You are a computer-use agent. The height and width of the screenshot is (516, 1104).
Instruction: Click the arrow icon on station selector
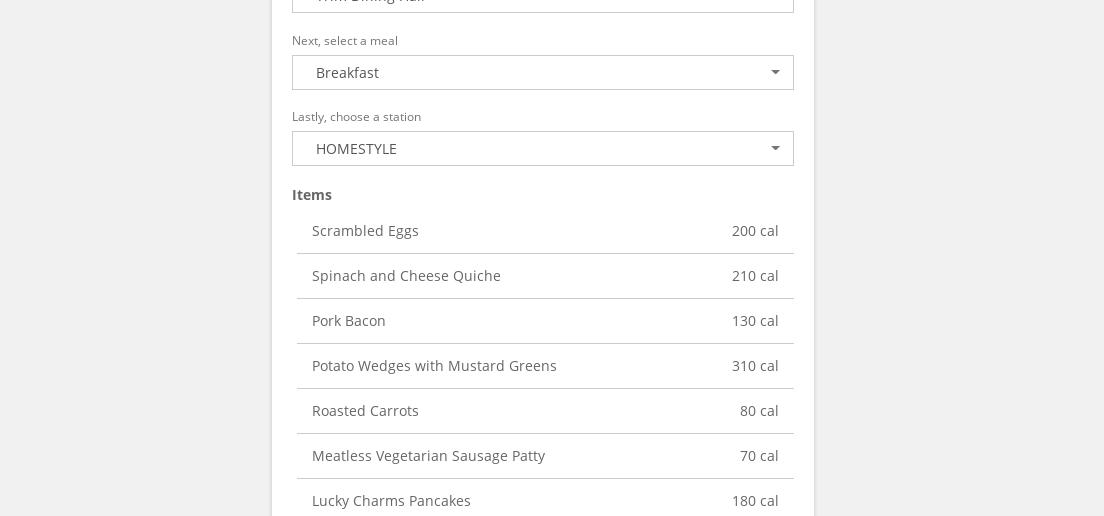(x=775, y=149)
